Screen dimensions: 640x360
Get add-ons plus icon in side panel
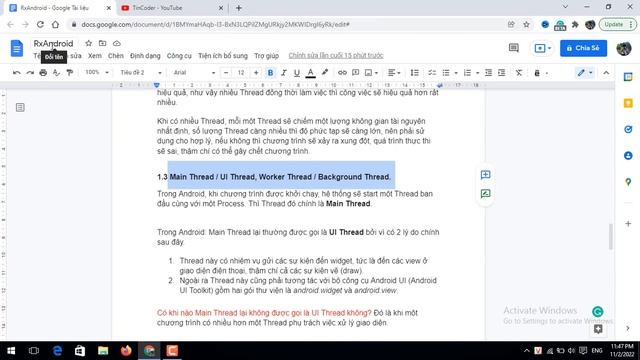click(x=628, y=224)
